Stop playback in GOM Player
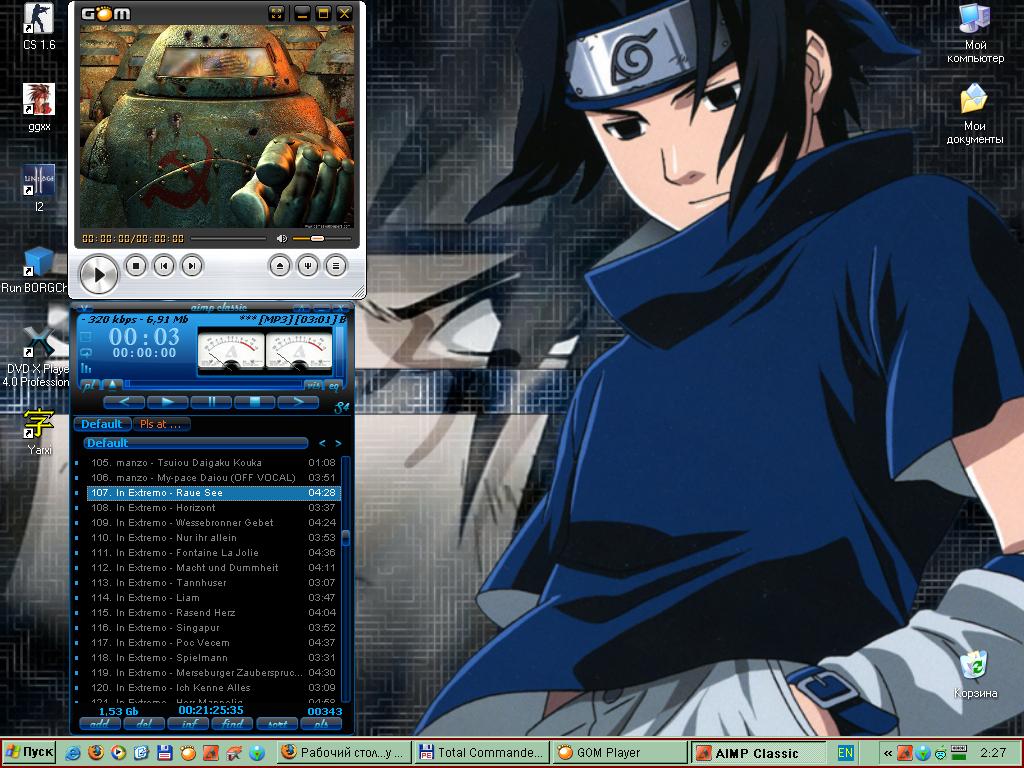Screen dimensions: 1024x768 [x=136, y=266]
